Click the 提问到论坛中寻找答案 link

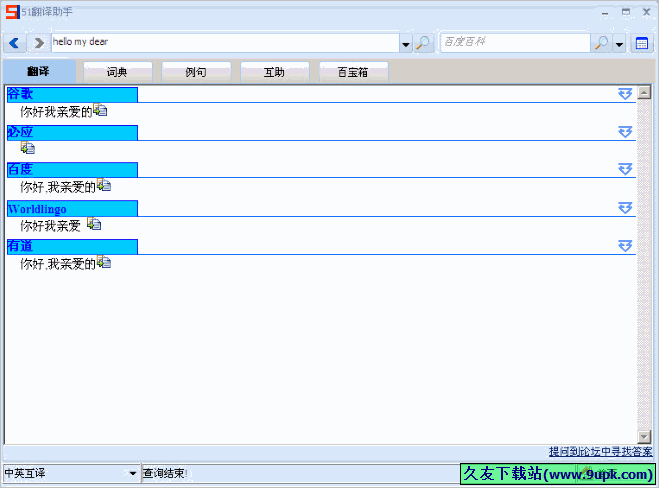coord(601,452)
